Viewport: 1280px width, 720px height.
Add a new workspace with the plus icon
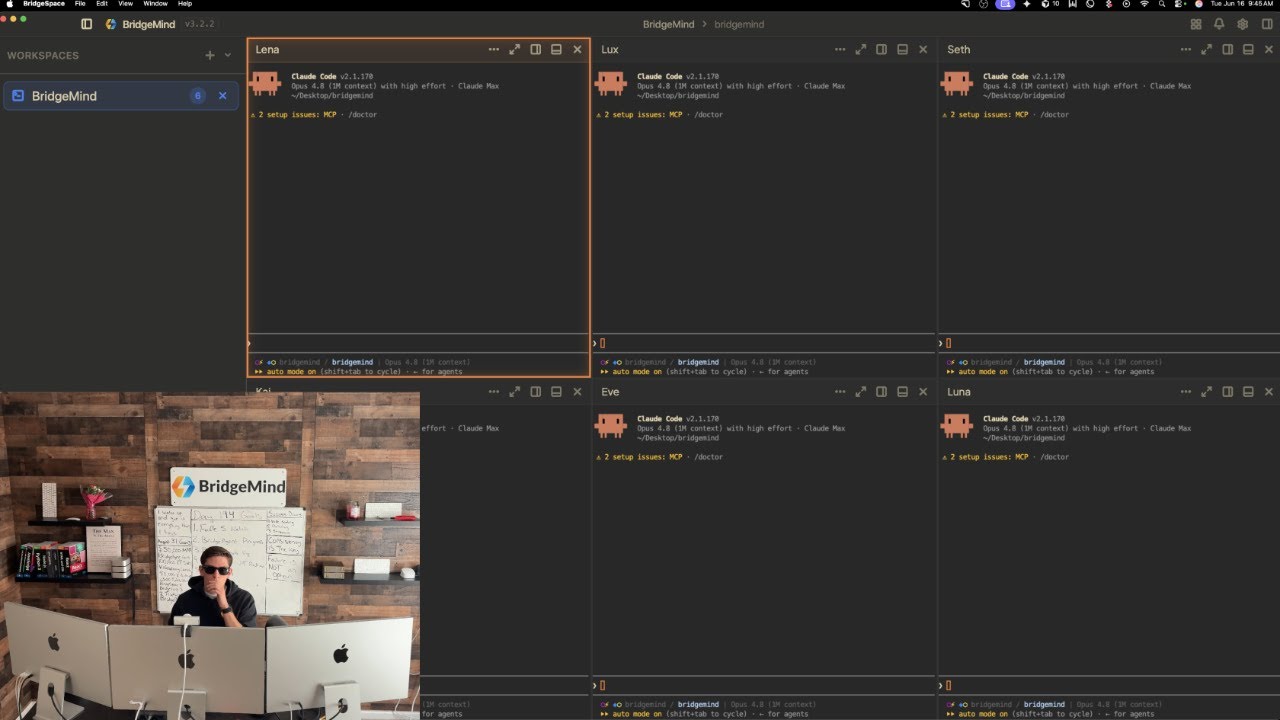(x=210, y=55)
